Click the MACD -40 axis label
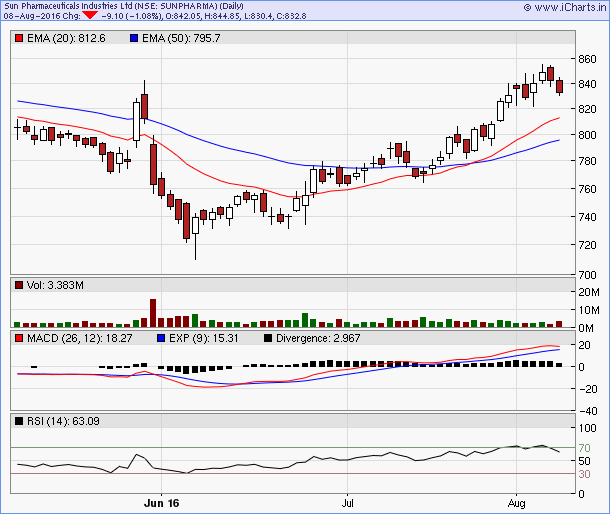 (x=587, y=411)
